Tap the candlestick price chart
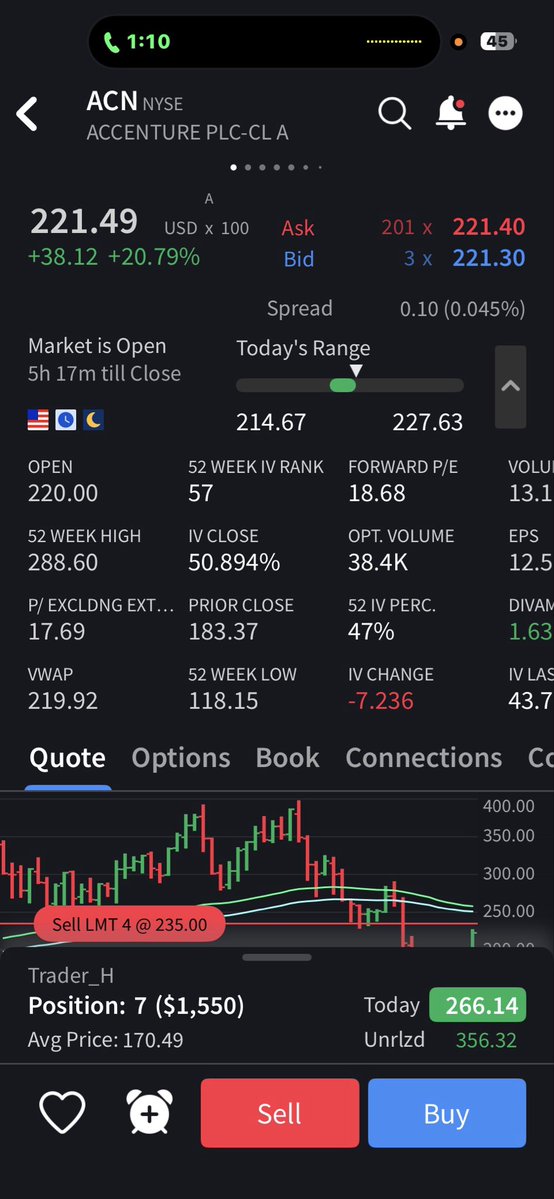Screen dimensions: 554x1199 coord(237,870)
